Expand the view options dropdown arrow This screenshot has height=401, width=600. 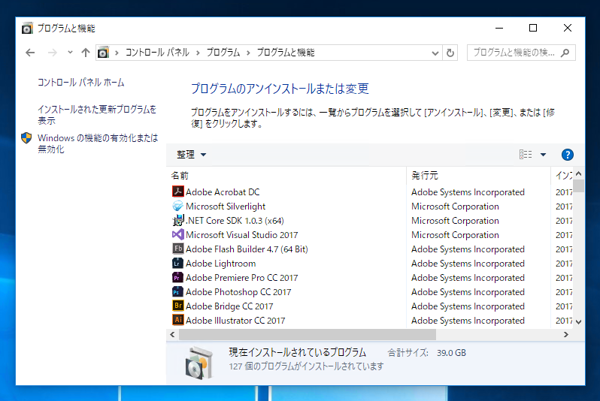pos(543,155)
